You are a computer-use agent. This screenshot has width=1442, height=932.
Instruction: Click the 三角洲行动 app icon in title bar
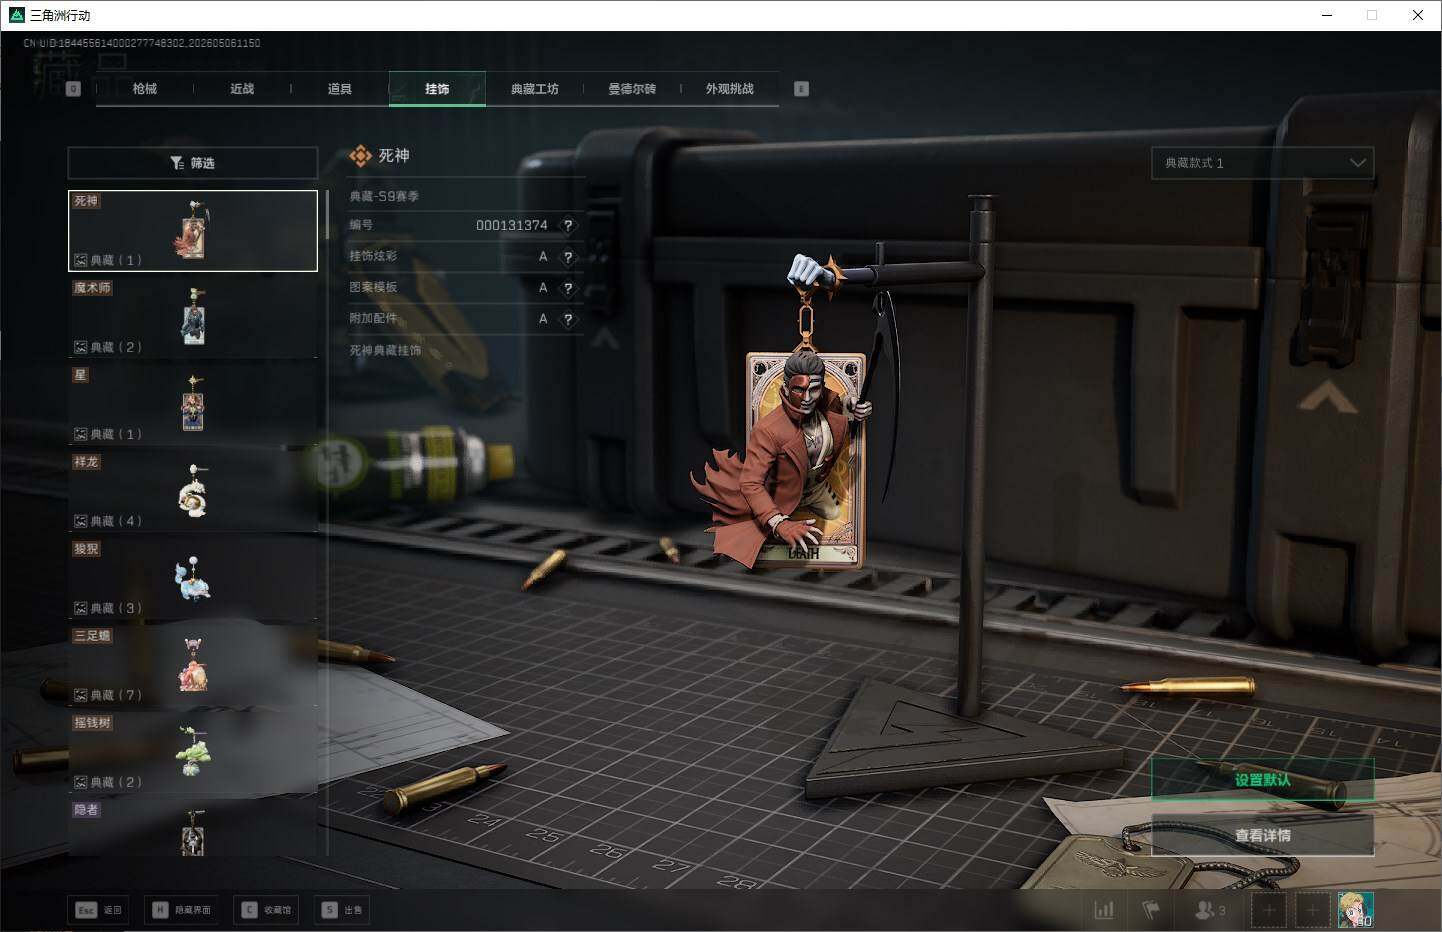(16, 15)
